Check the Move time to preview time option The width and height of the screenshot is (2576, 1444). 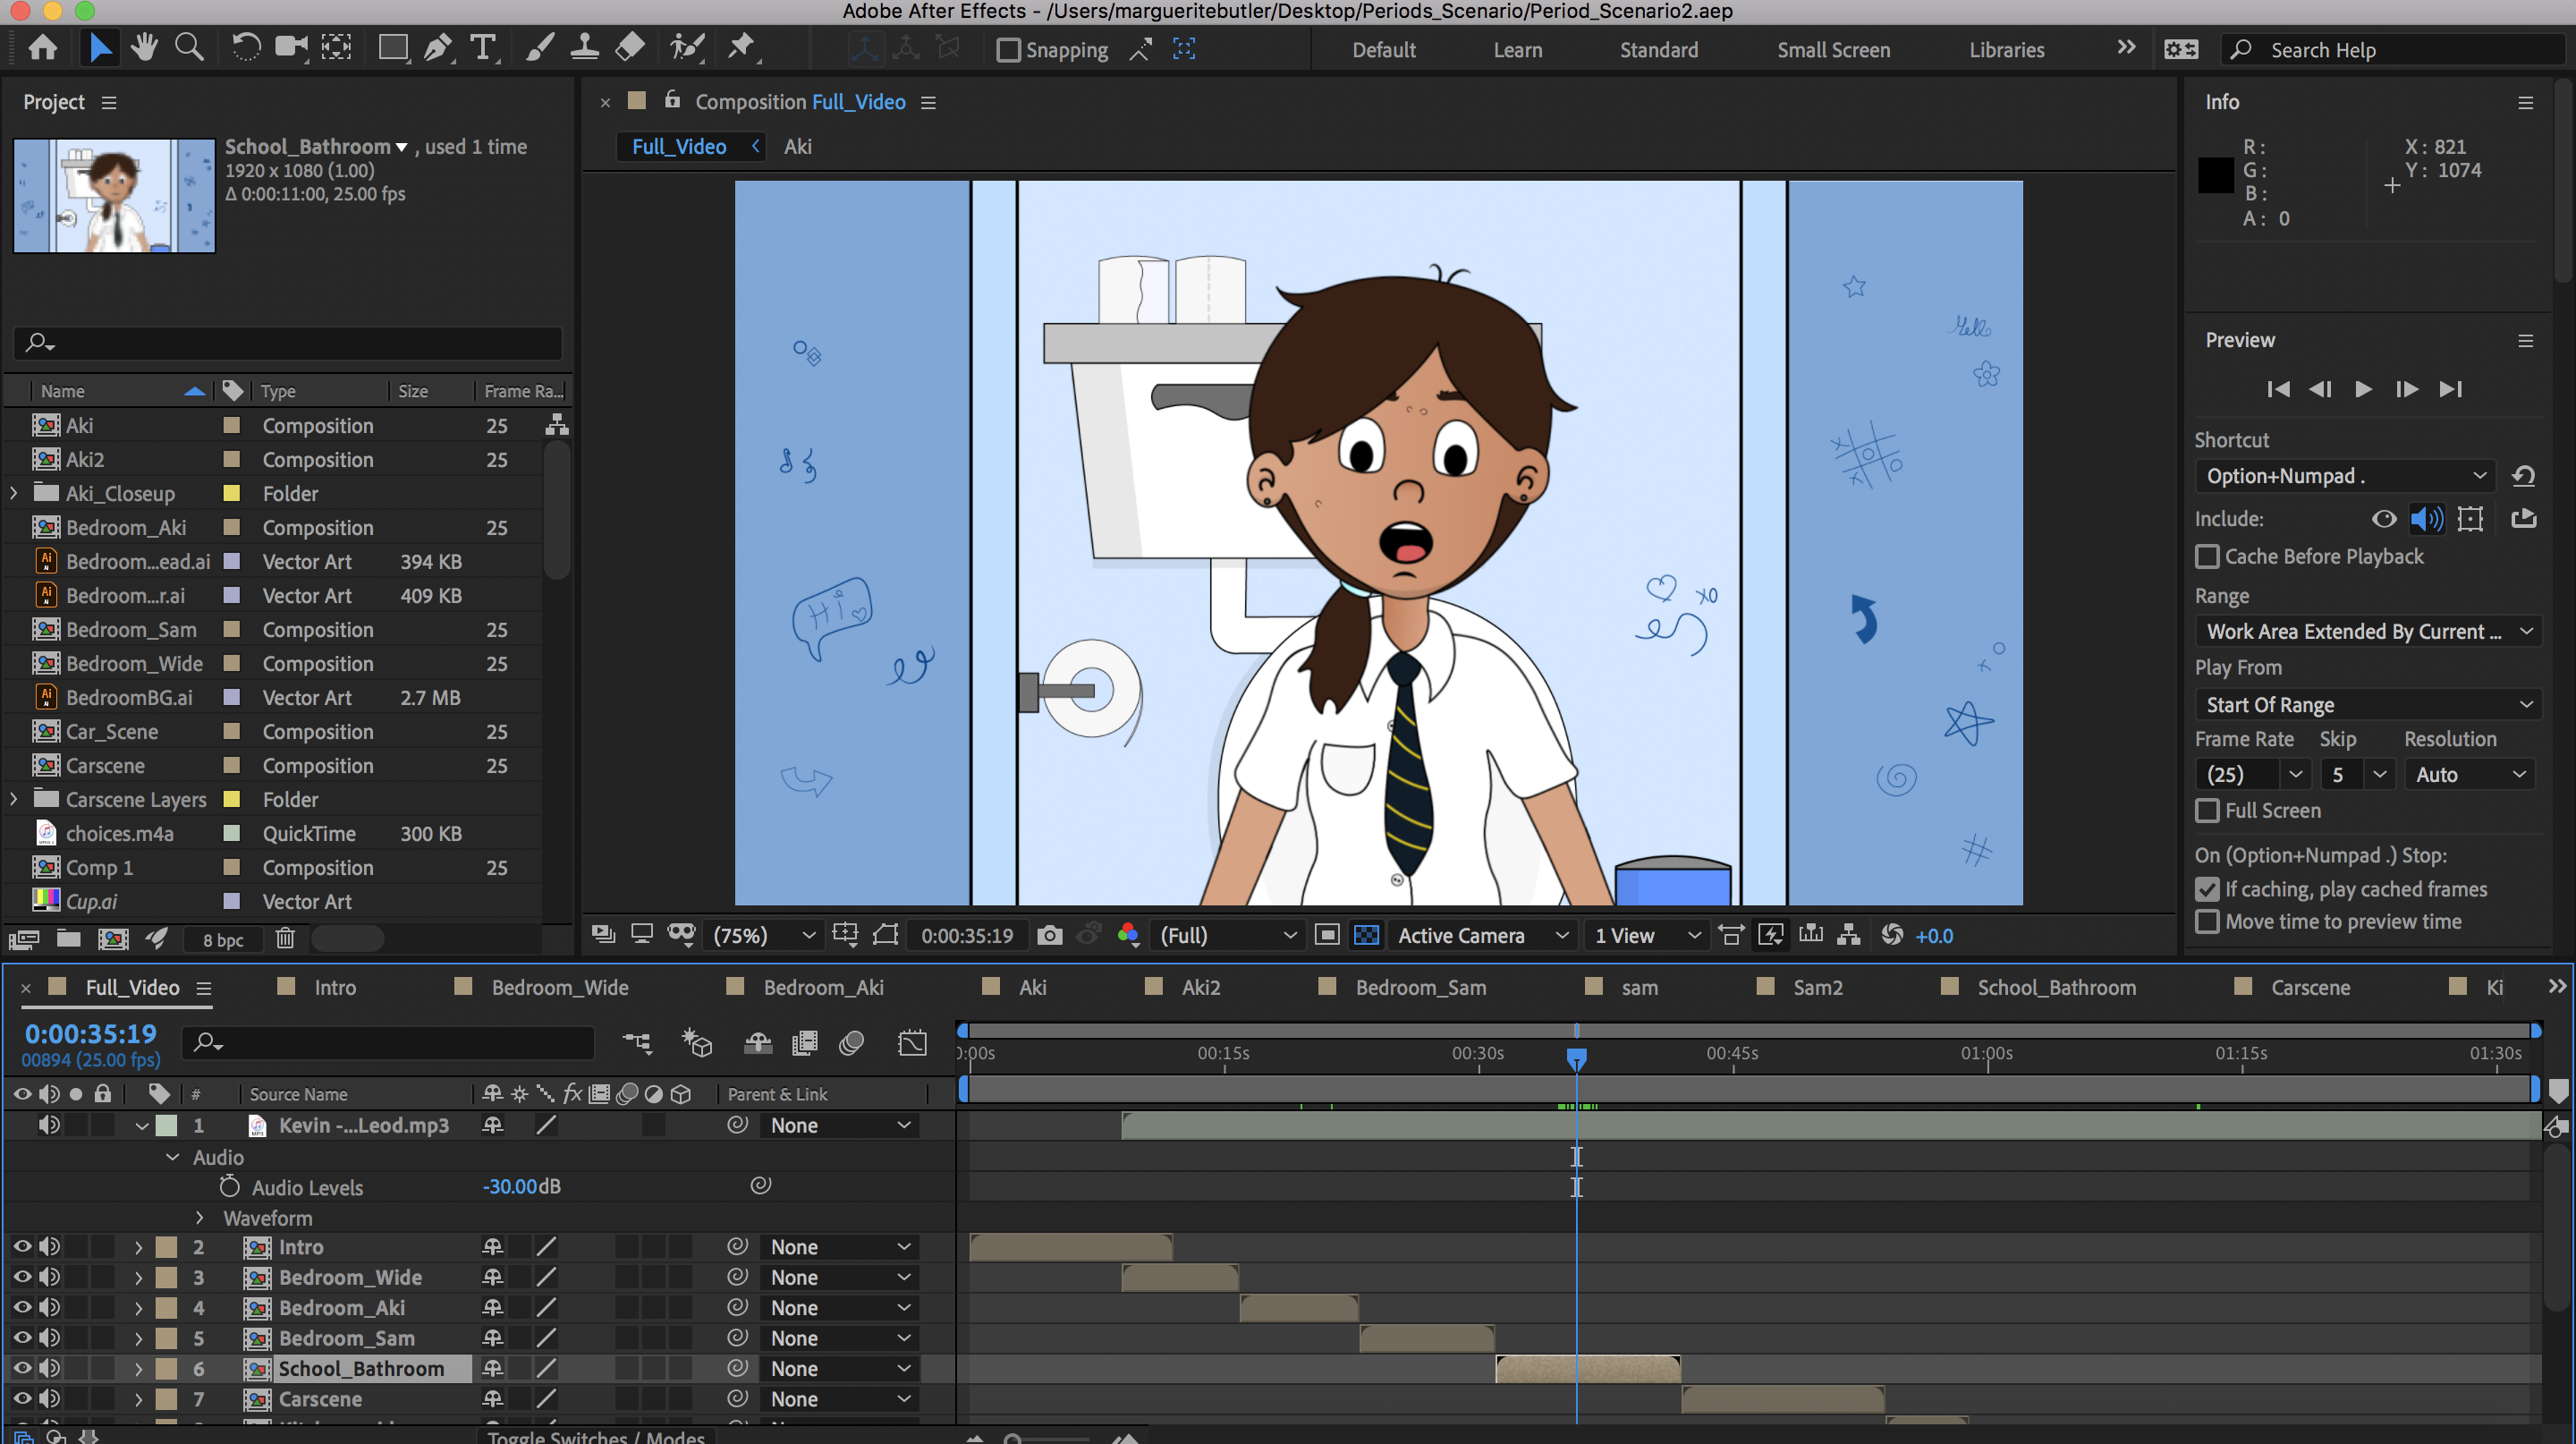coord(2209,922)
